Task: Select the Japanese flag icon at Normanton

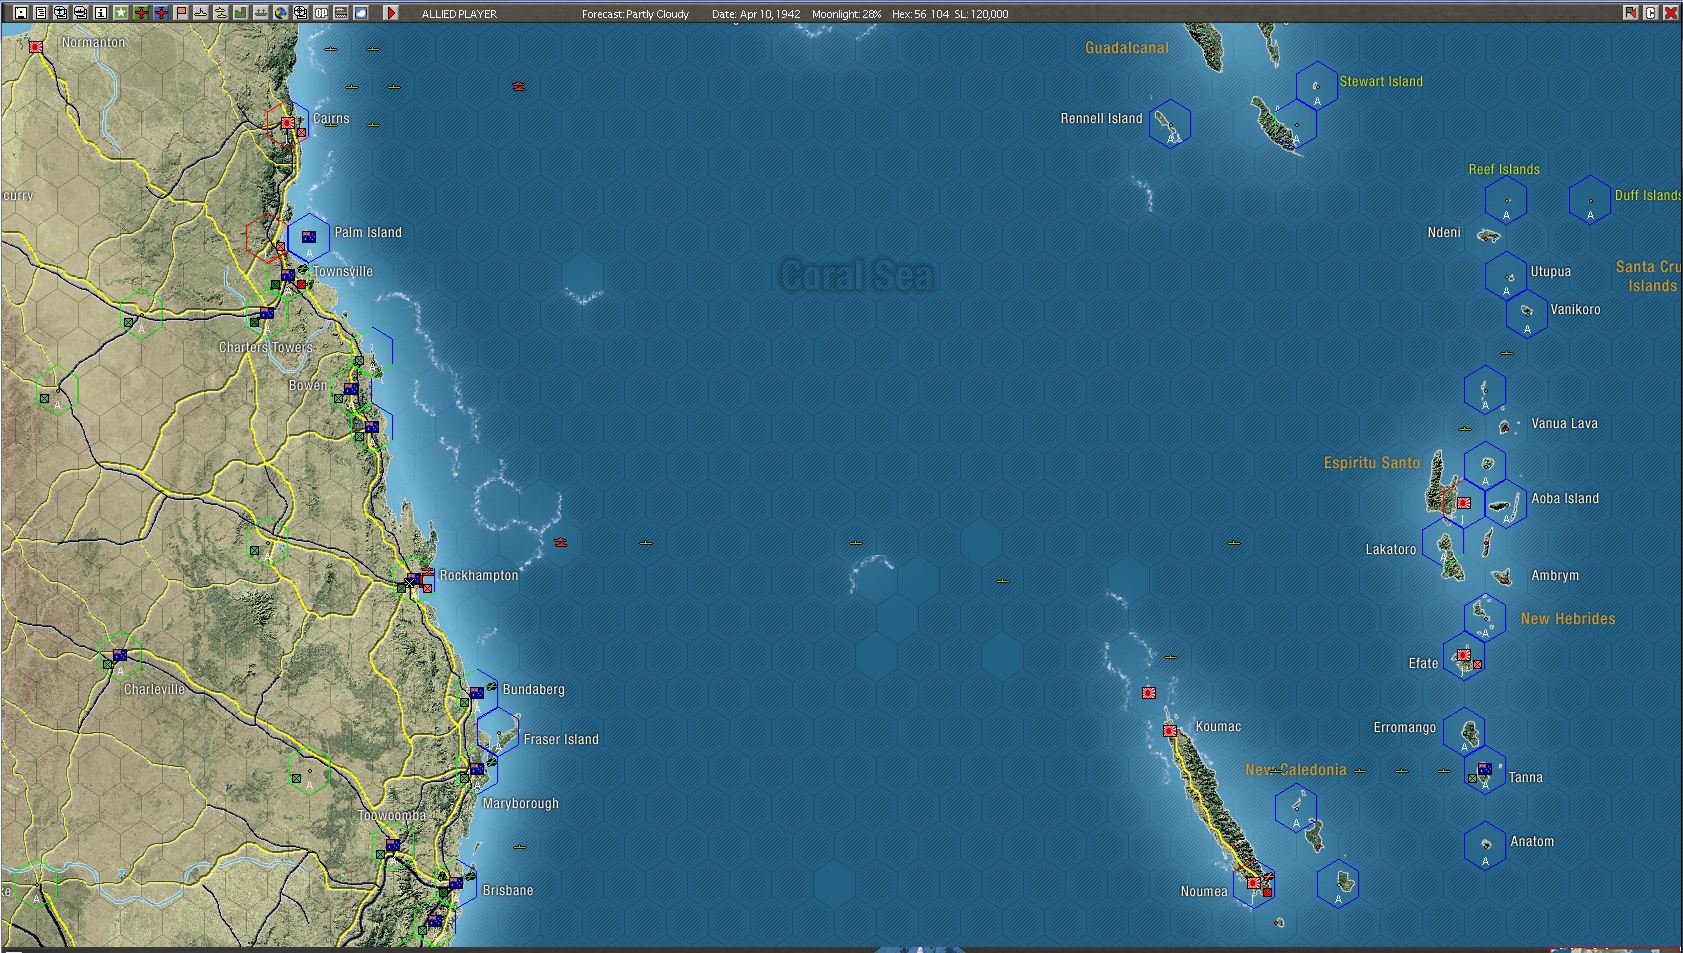Action: [x=36, y=47]
